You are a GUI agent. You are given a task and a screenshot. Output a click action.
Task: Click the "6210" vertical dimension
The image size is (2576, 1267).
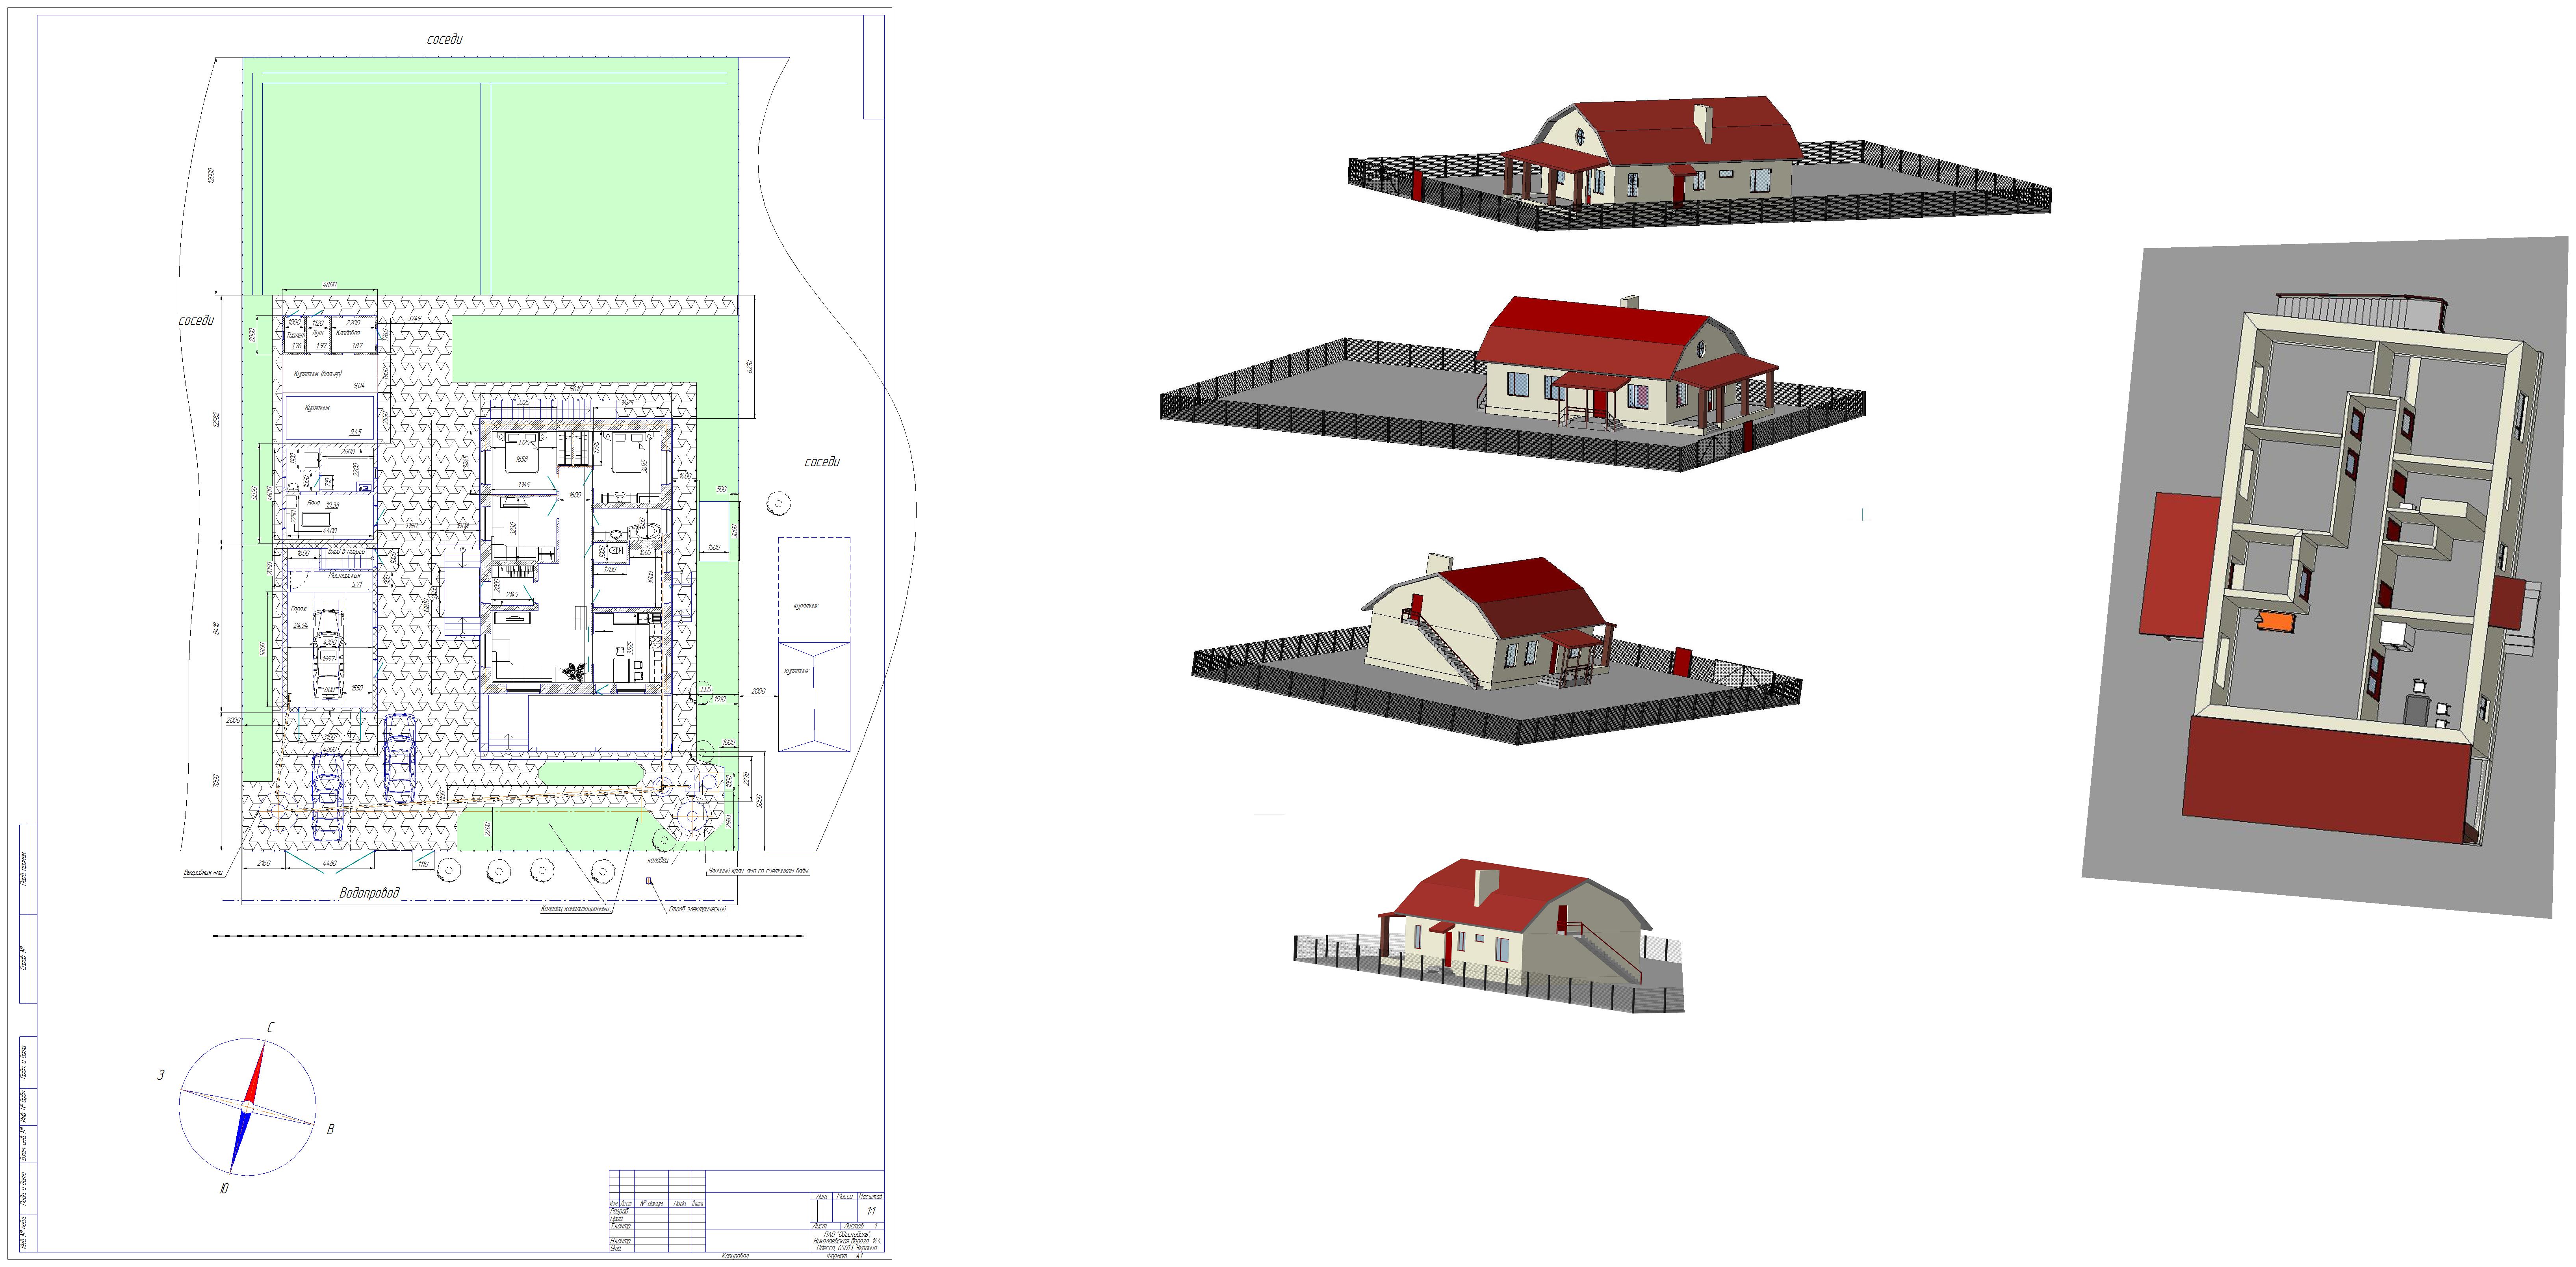point(749,367)
